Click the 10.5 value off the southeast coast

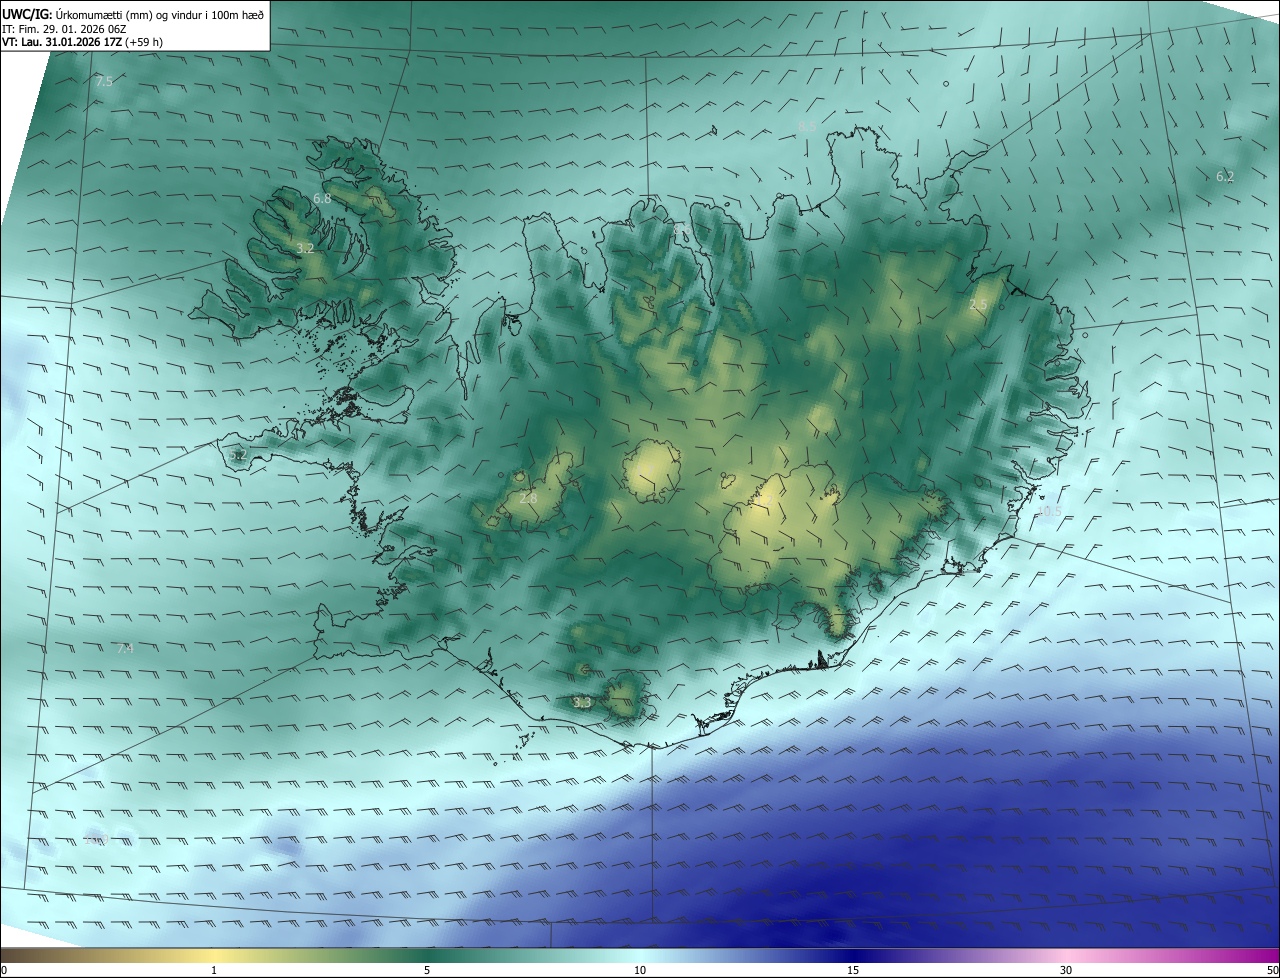coord(1049,511)
